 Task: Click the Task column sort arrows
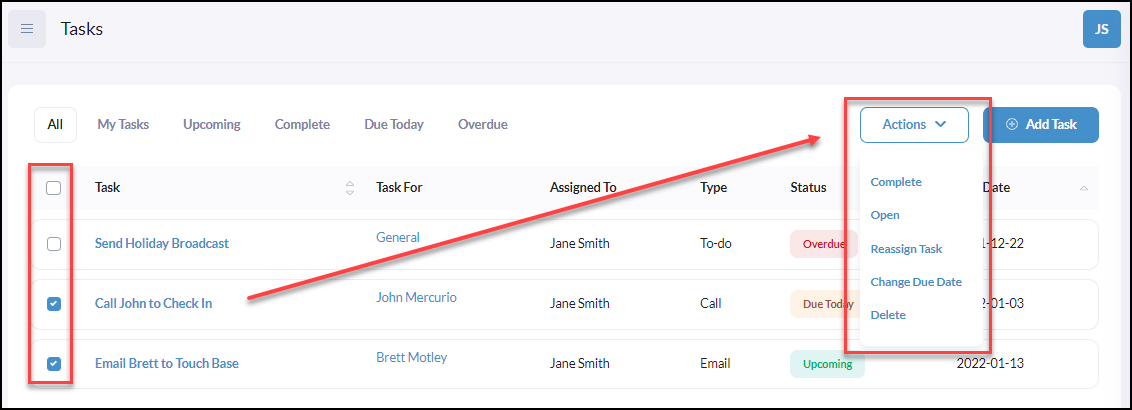pos(350,188)
